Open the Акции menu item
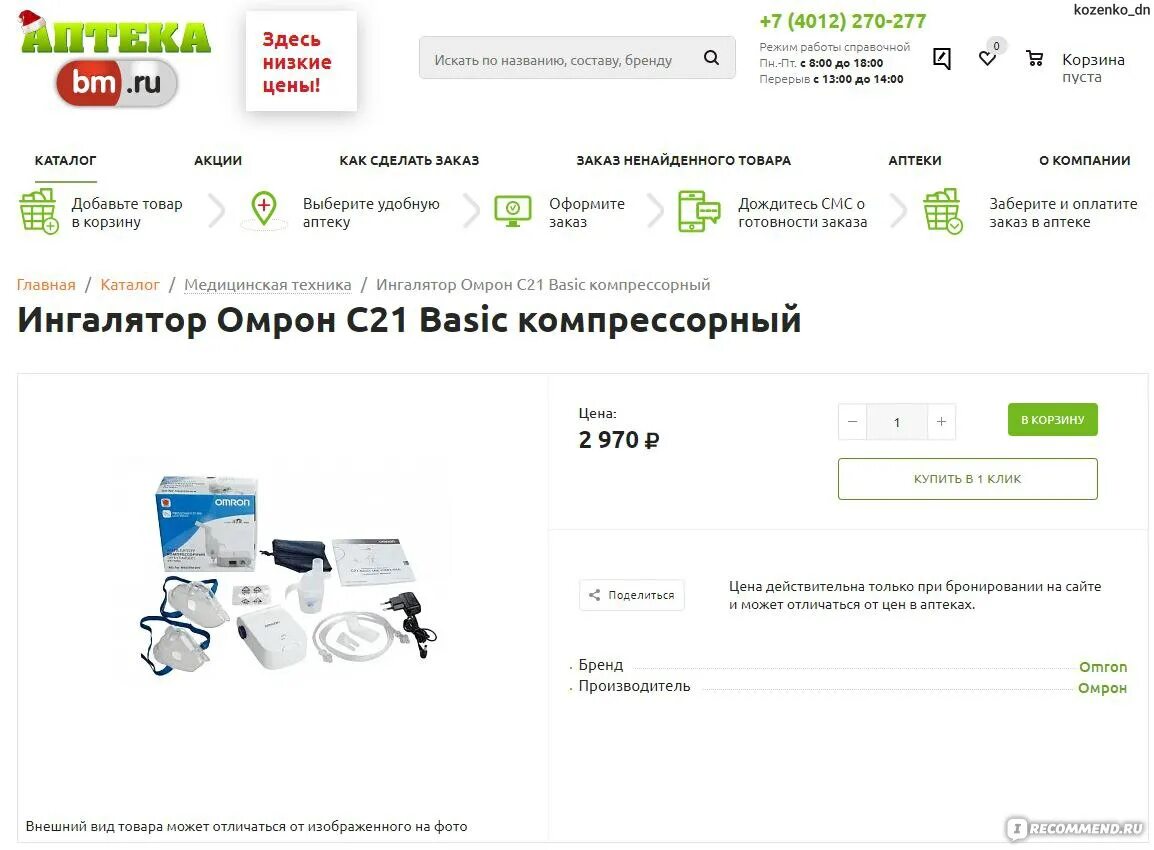 pyautogui.click(x=218, y=160)
